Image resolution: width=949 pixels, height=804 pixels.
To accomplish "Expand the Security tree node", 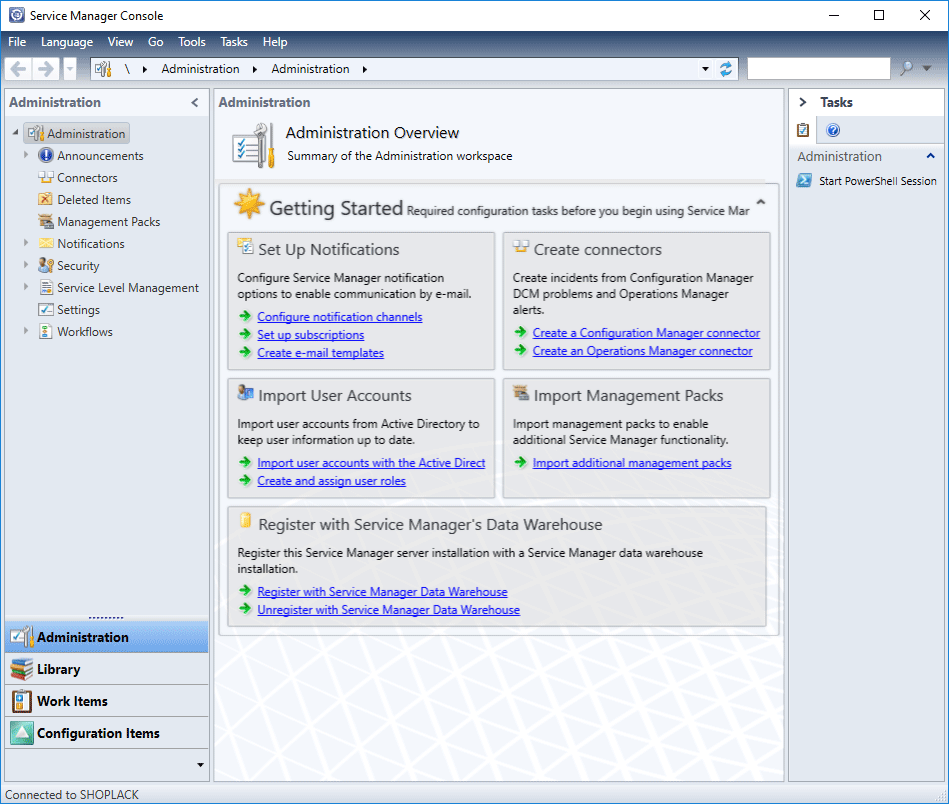I will (x=25, y=265).
